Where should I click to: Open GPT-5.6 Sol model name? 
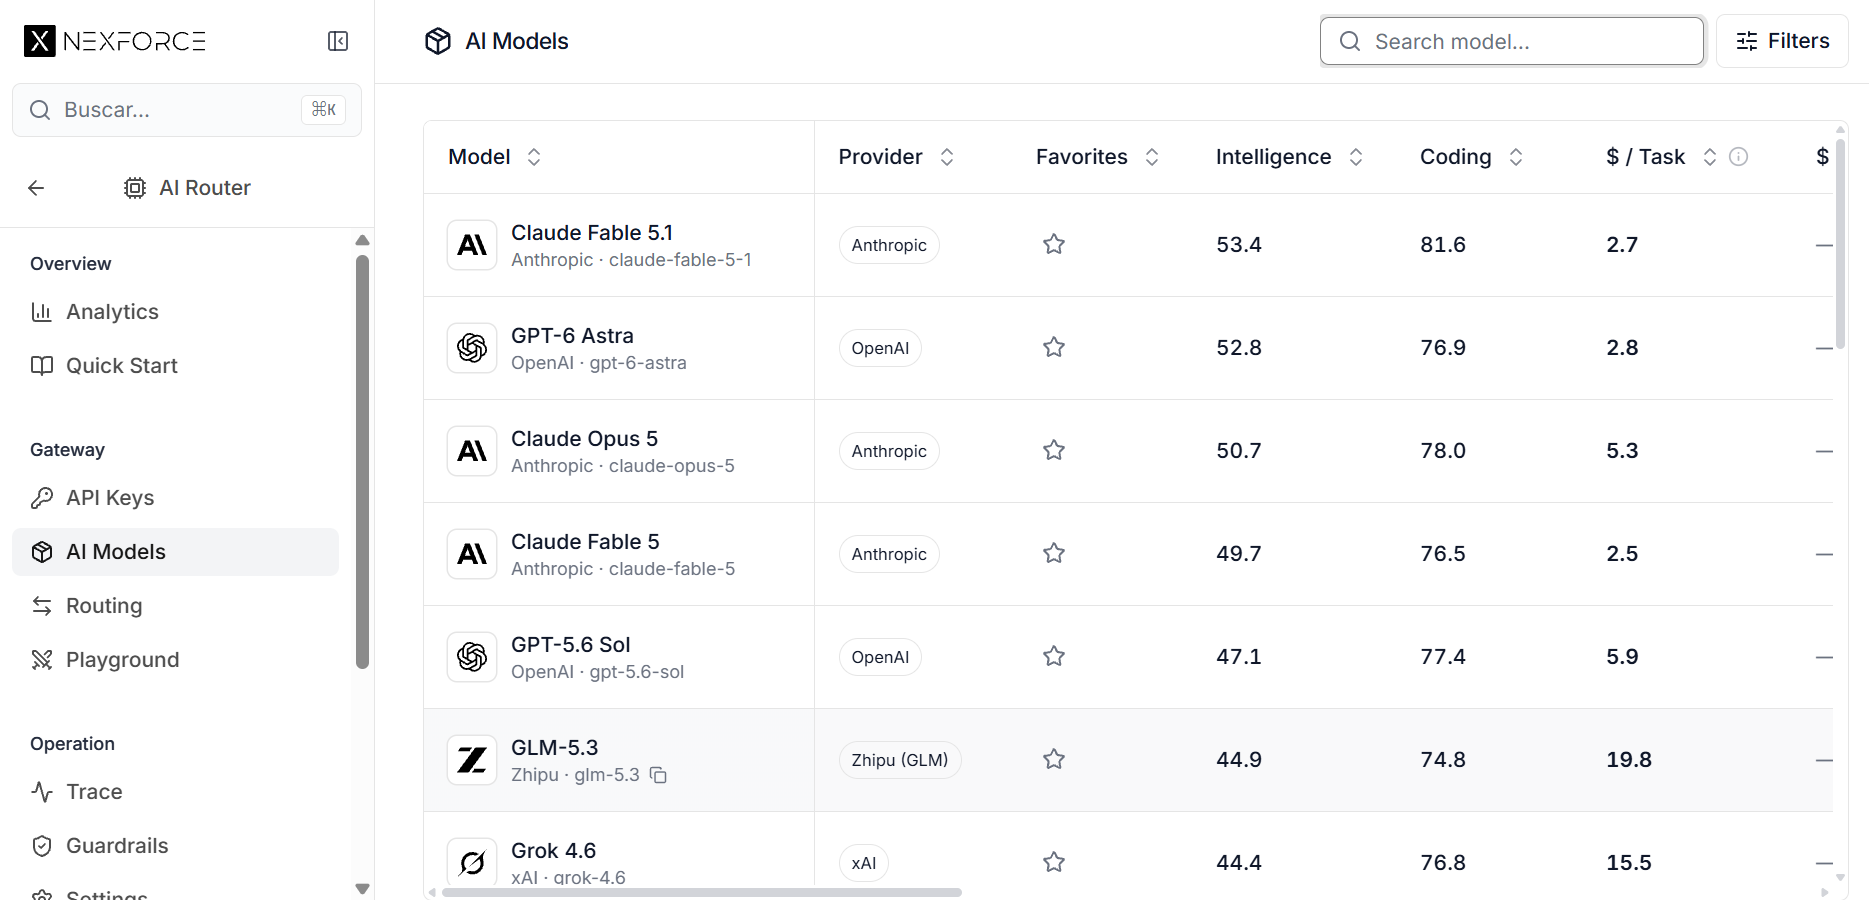[x=571, y=645]
